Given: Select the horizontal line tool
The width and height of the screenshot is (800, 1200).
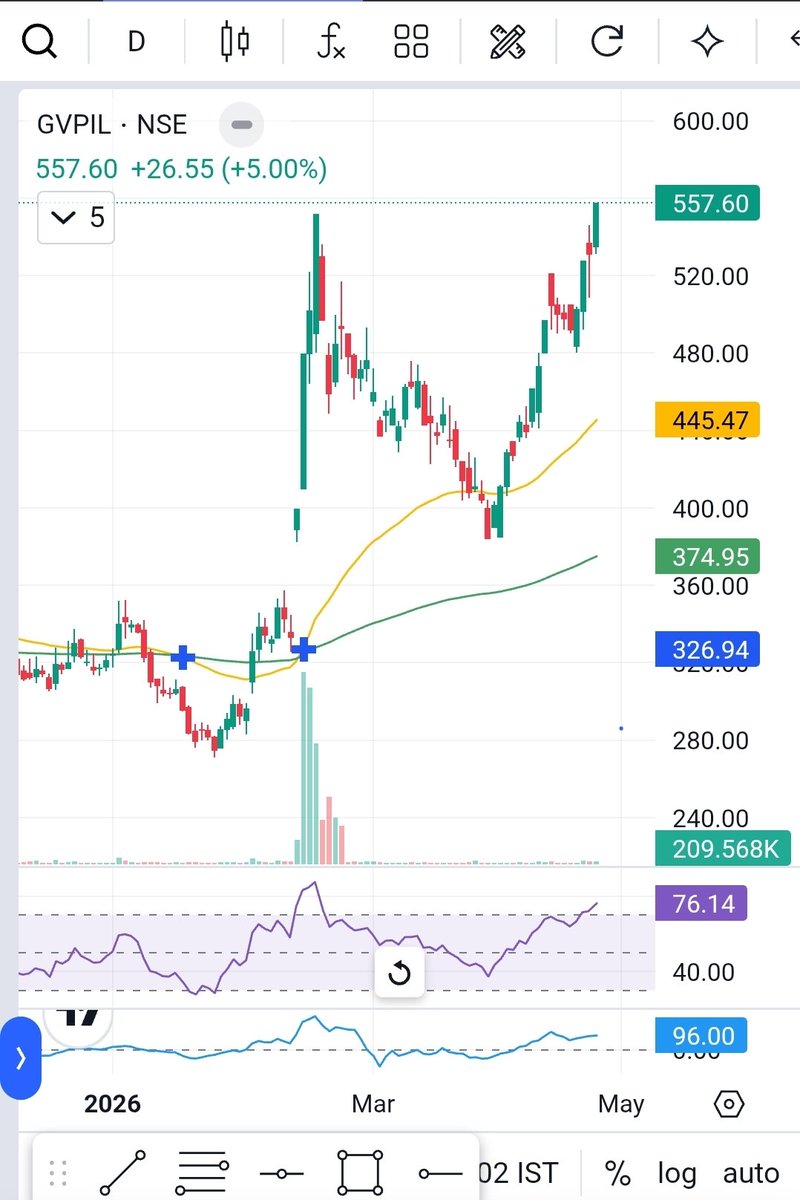Looking at the screenshot, I should click(x=281, y=1173).
